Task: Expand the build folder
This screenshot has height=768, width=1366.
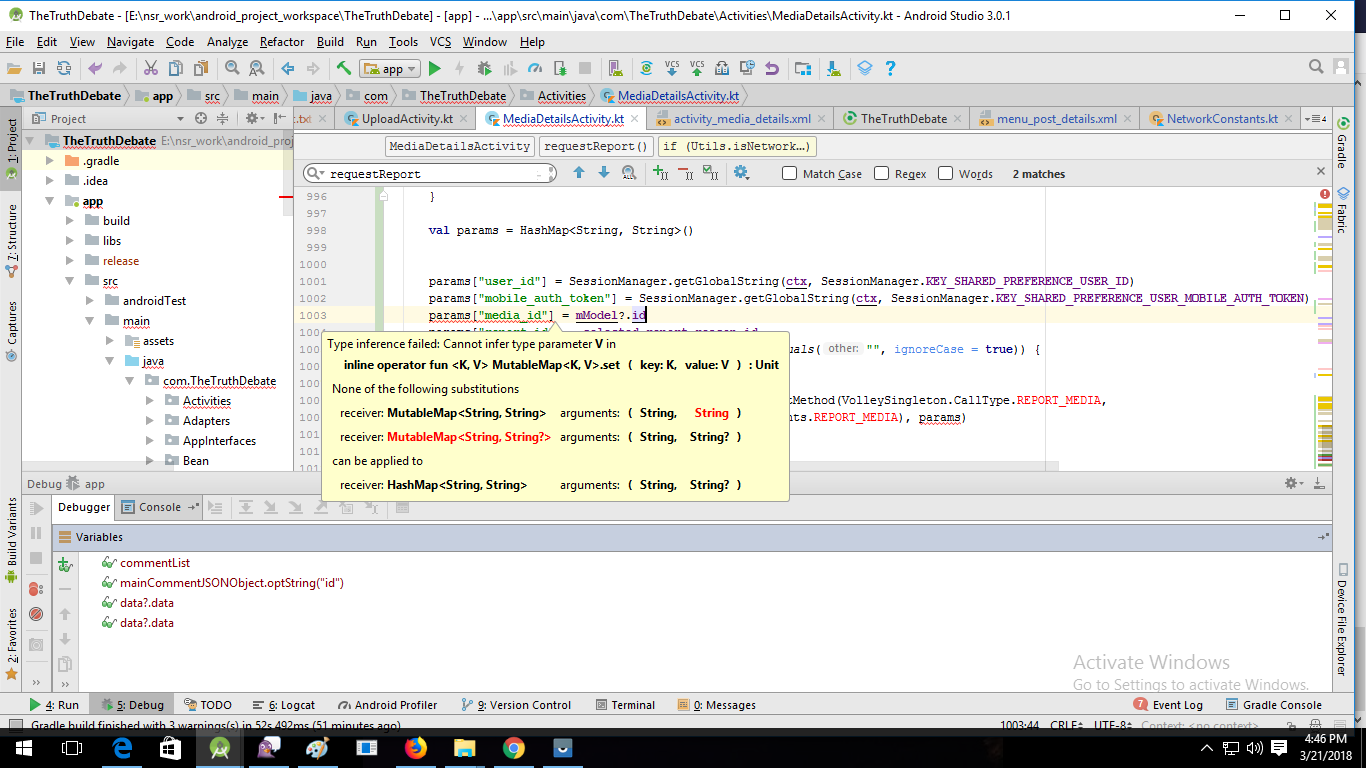Action: [x=69, y=221]
